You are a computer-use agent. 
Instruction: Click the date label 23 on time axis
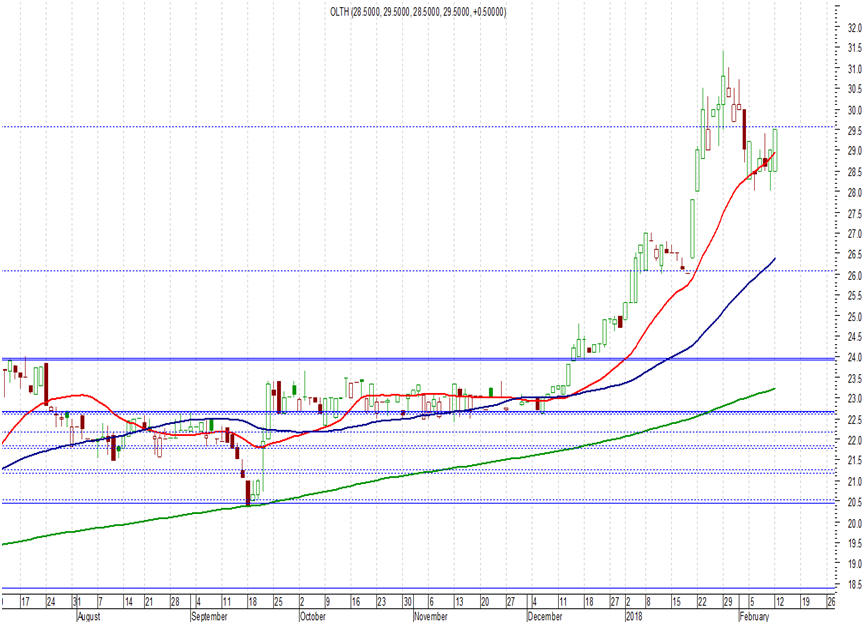click(x=382, y=601)
